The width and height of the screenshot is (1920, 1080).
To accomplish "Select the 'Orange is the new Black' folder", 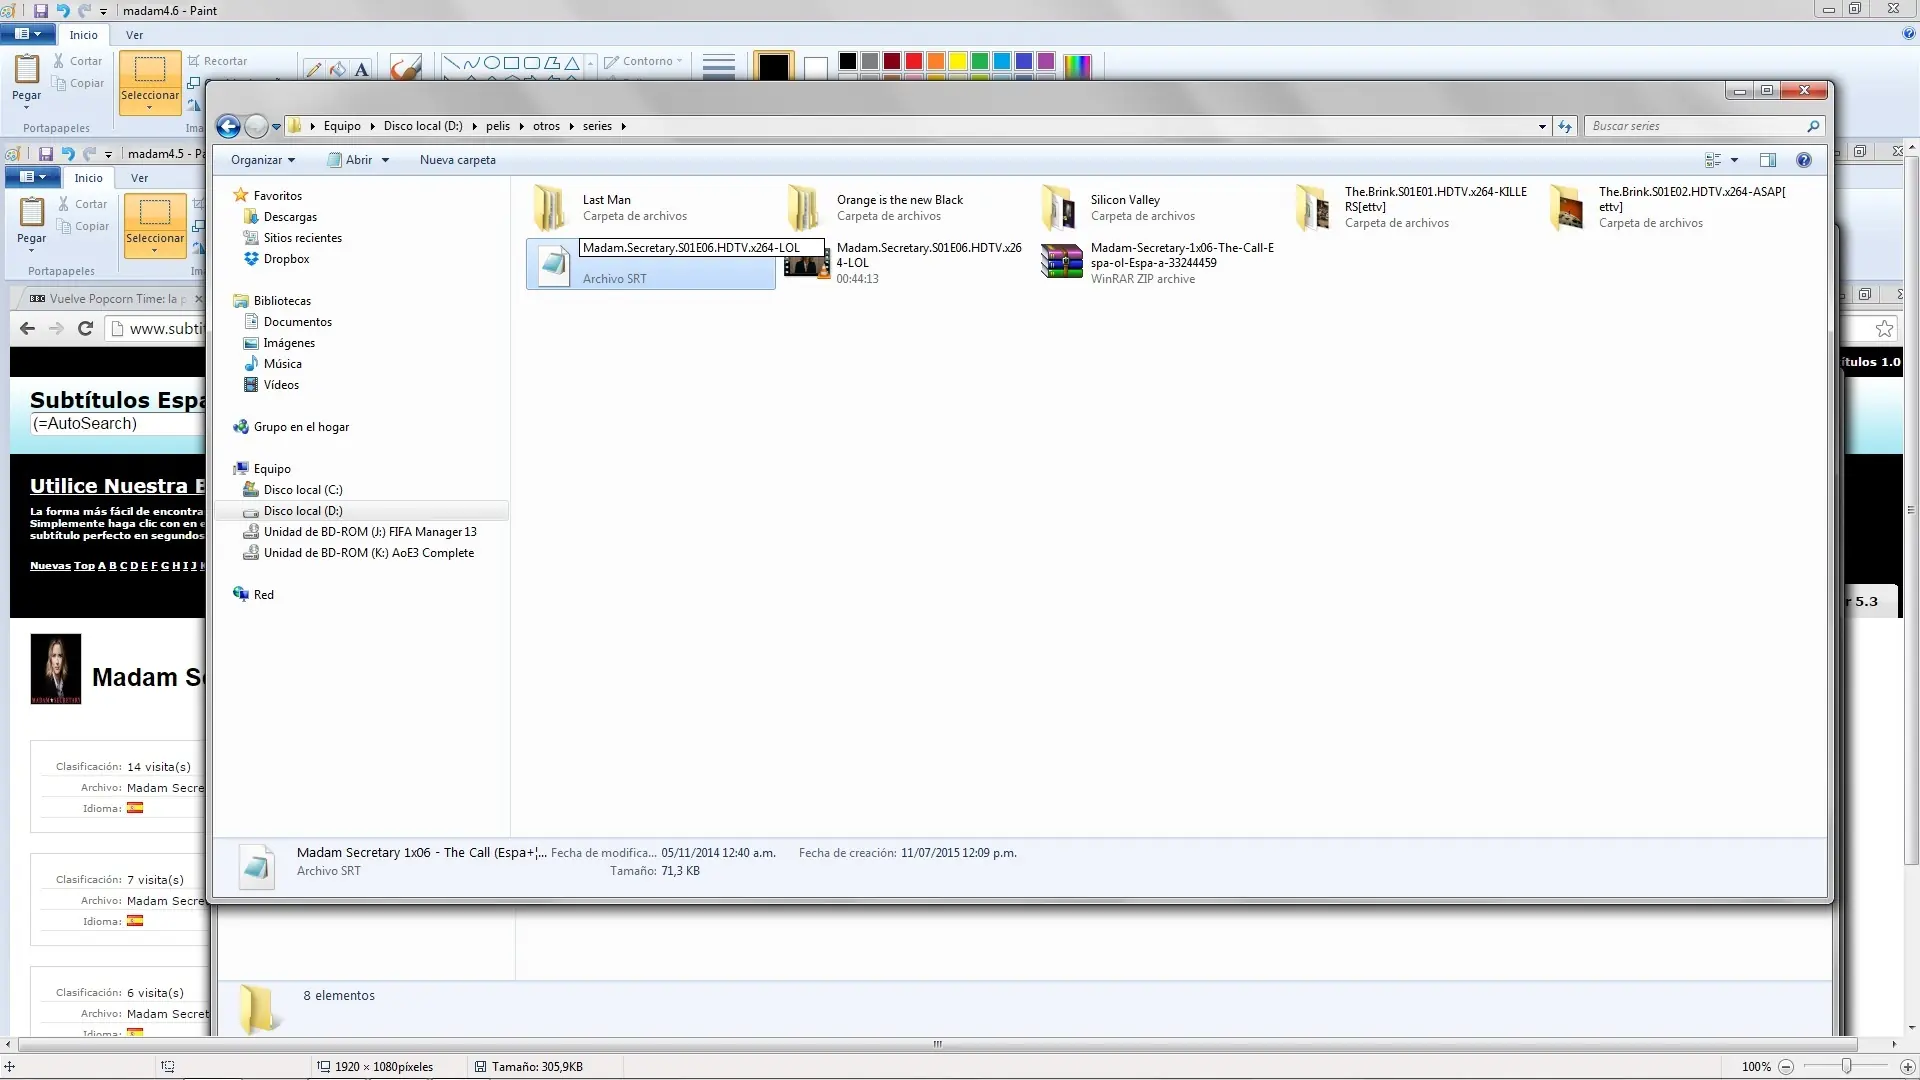I will point(903,208).
